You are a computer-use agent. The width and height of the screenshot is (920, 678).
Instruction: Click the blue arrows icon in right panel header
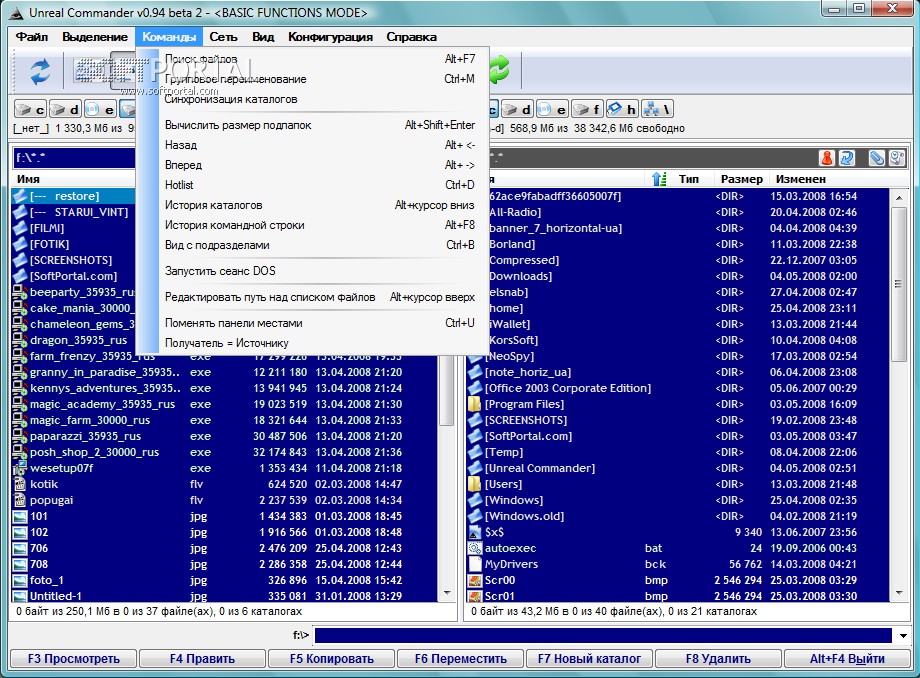click(846, 158)
